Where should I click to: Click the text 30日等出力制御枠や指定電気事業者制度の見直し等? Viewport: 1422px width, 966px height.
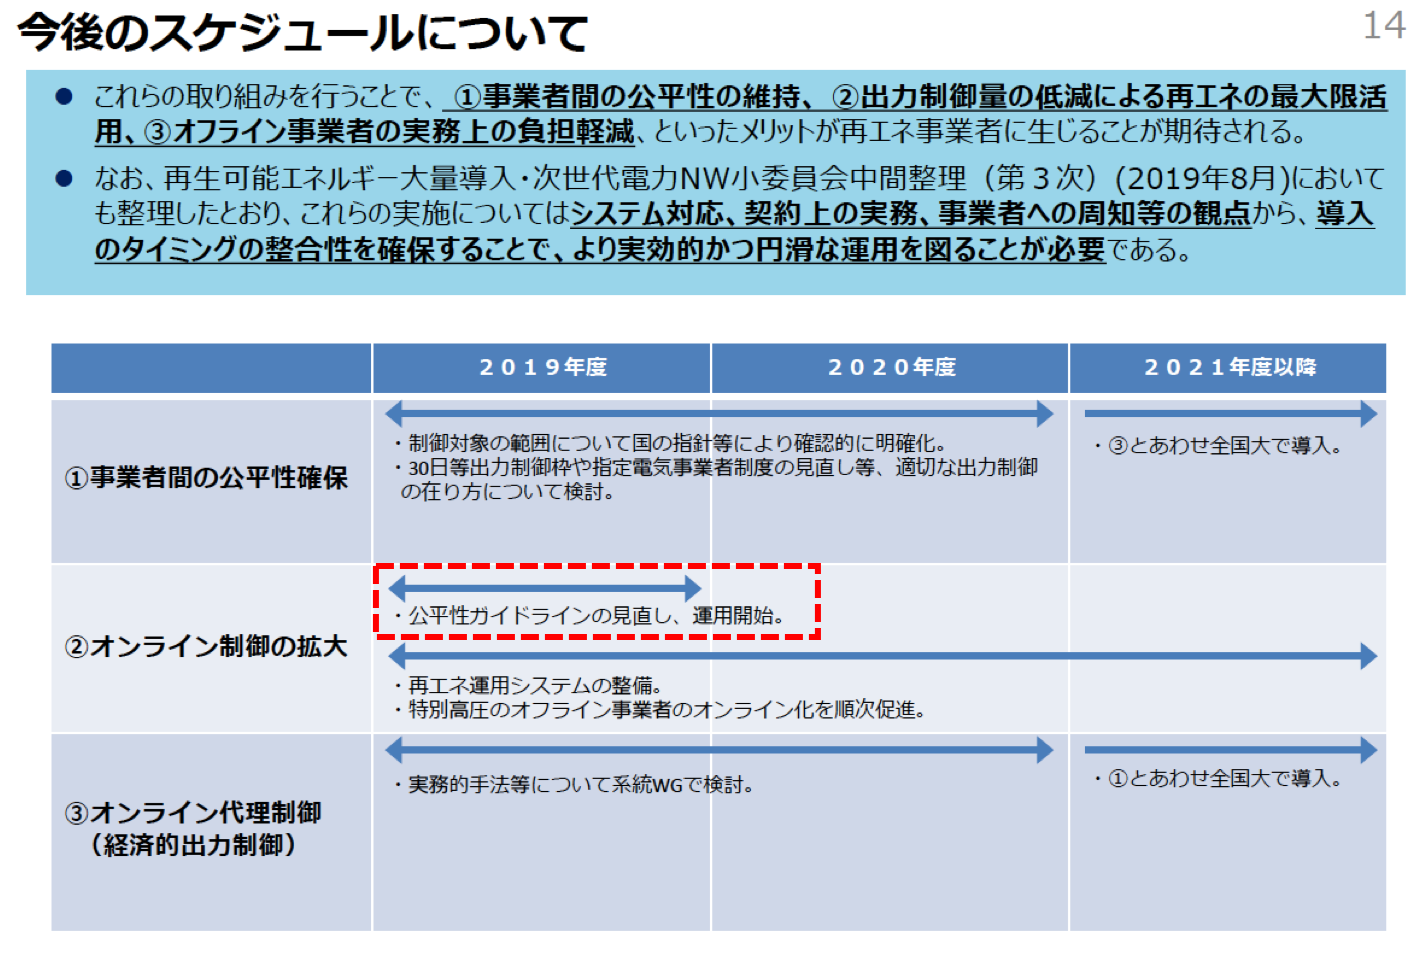pyautogui.click(x=645, y=467)
